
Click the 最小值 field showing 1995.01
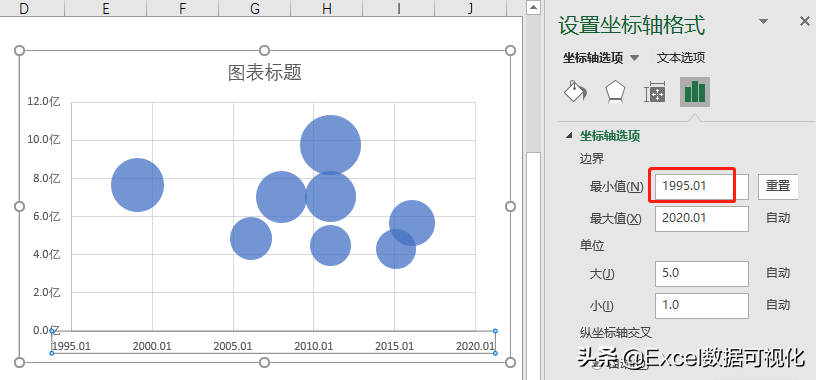click(x=701, y=186)
